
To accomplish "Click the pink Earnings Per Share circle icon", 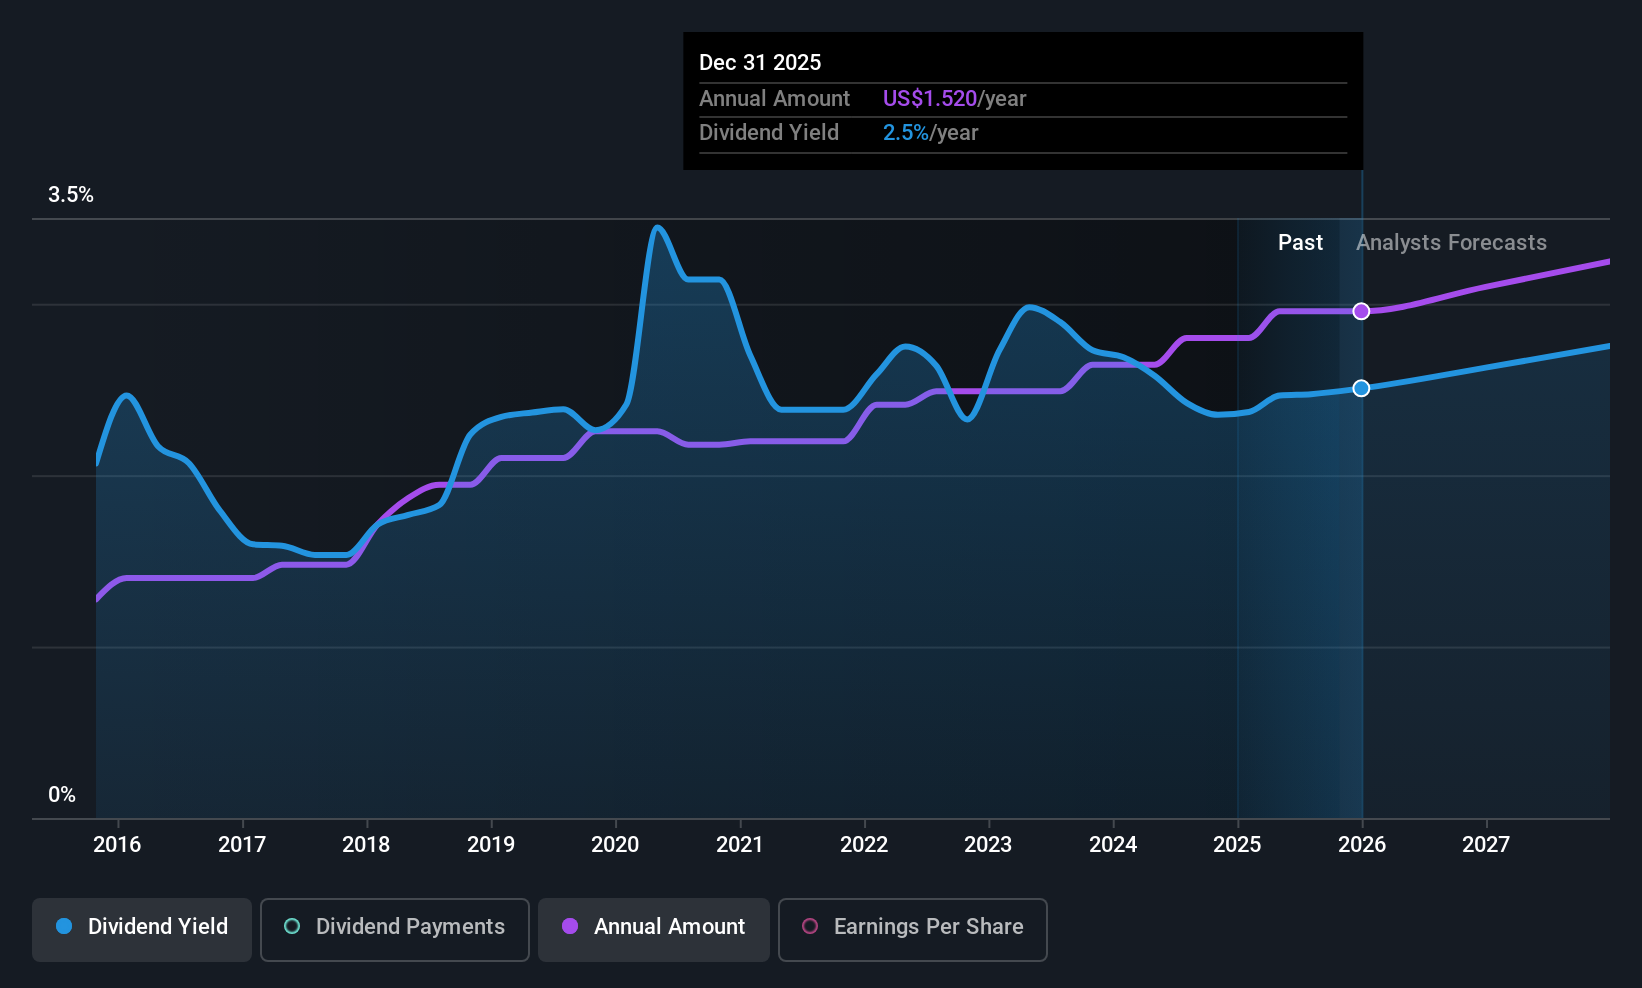I will [809, 927].
